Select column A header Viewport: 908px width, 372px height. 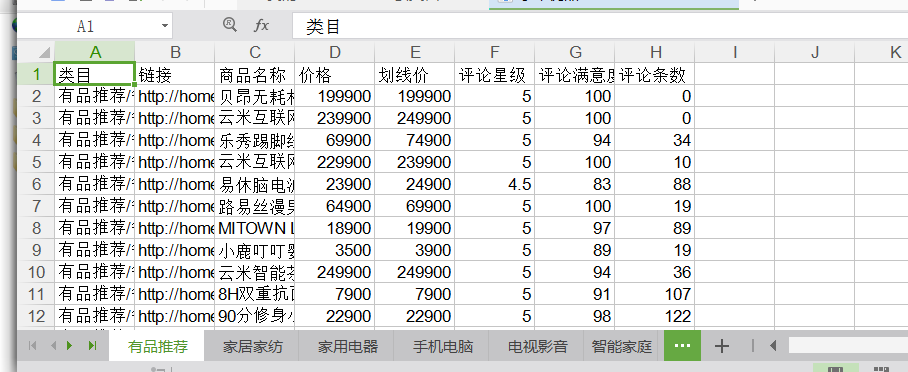point(95,52)
